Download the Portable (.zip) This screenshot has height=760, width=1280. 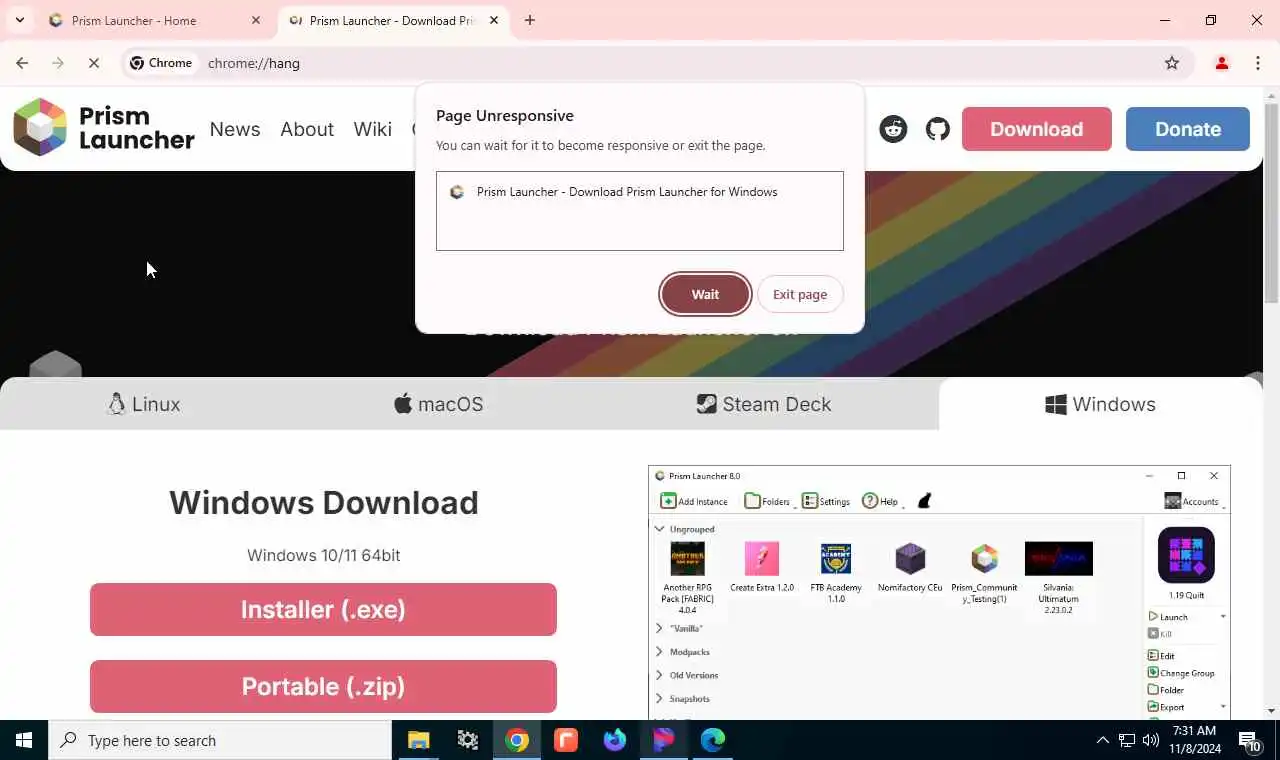pyautogui.click(x=323, y=686)
